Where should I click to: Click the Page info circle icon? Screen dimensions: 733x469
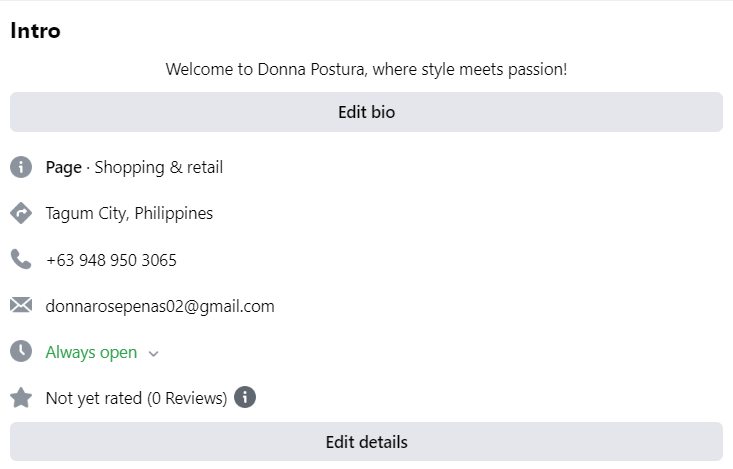point(21,167)
